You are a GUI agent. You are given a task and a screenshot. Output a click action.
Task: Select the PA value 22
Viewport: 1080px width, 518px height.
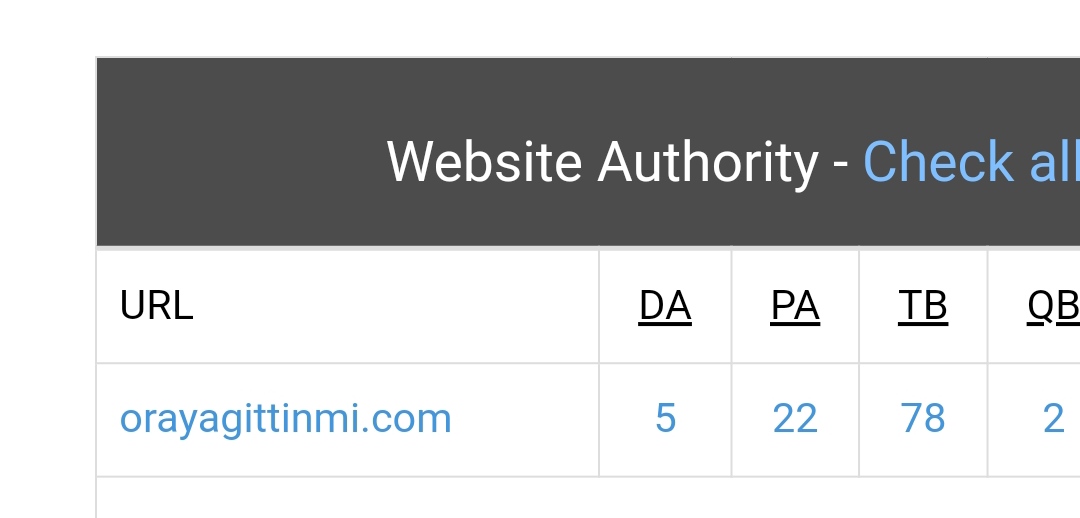pyautogui.click(x=795, y=419)
